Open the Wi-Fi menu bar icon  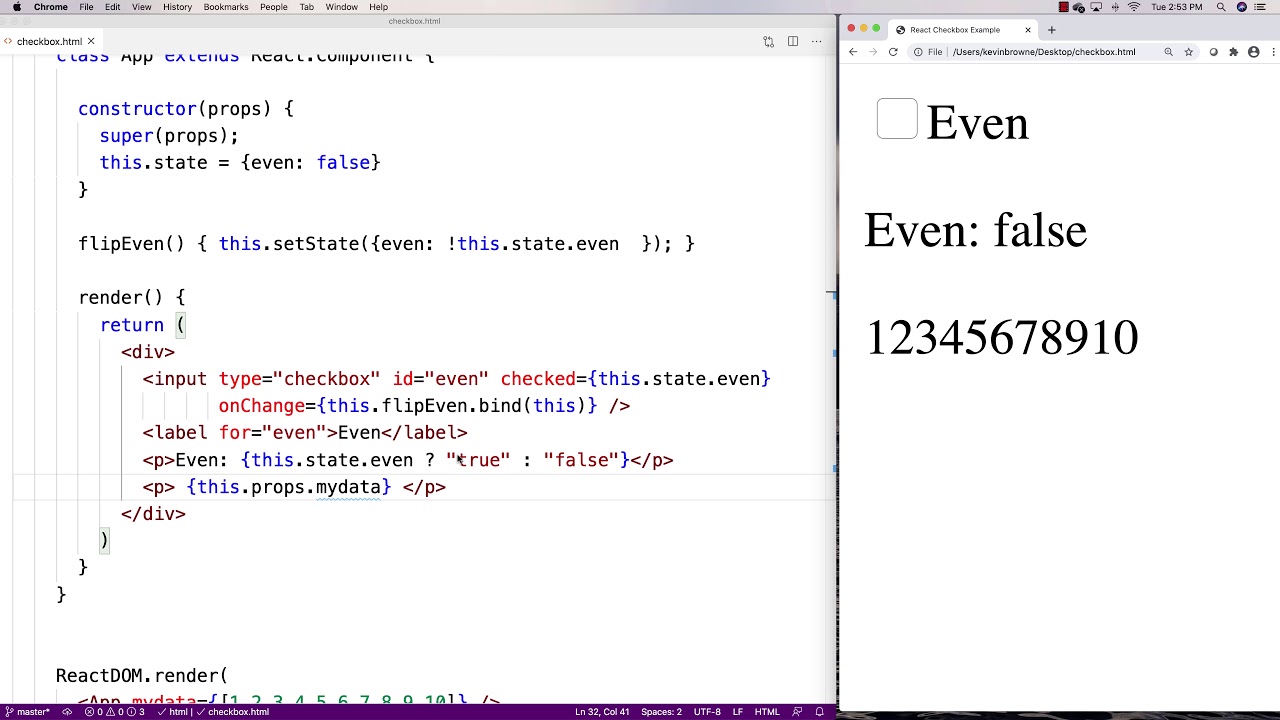point(1133,7)
